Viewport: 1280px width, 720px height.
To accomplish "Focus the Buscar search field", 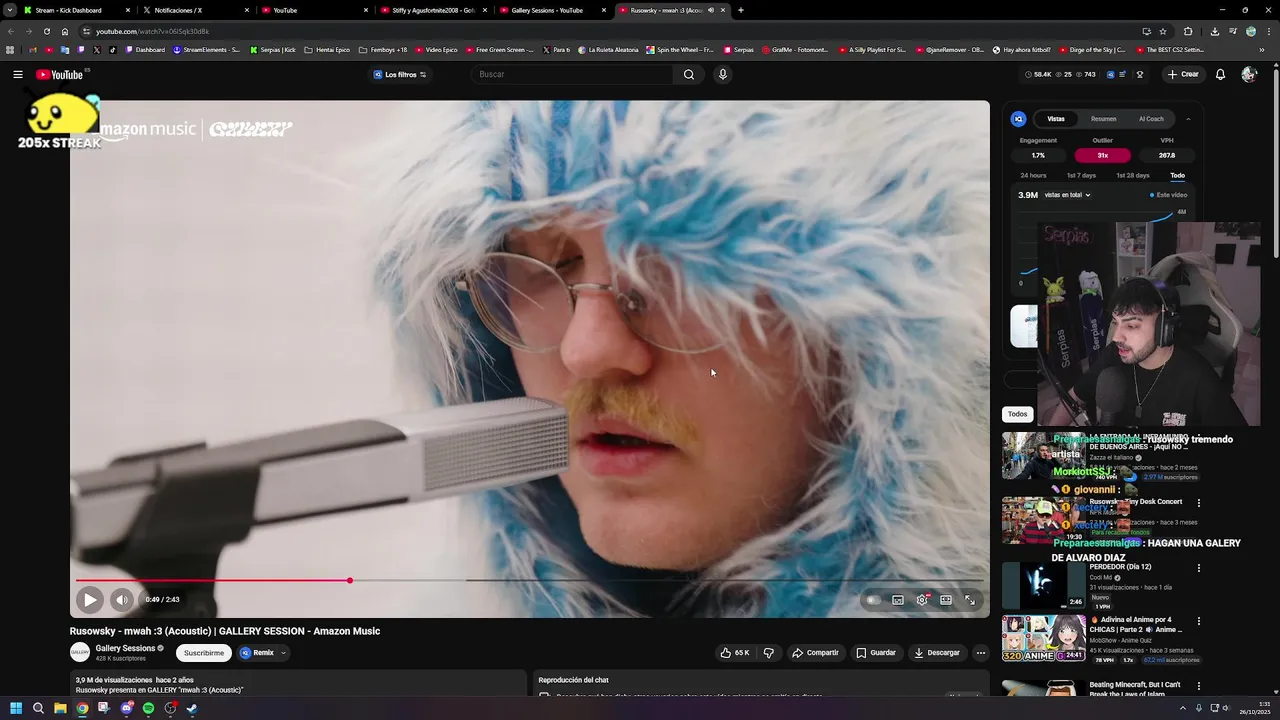I will 572,74.
